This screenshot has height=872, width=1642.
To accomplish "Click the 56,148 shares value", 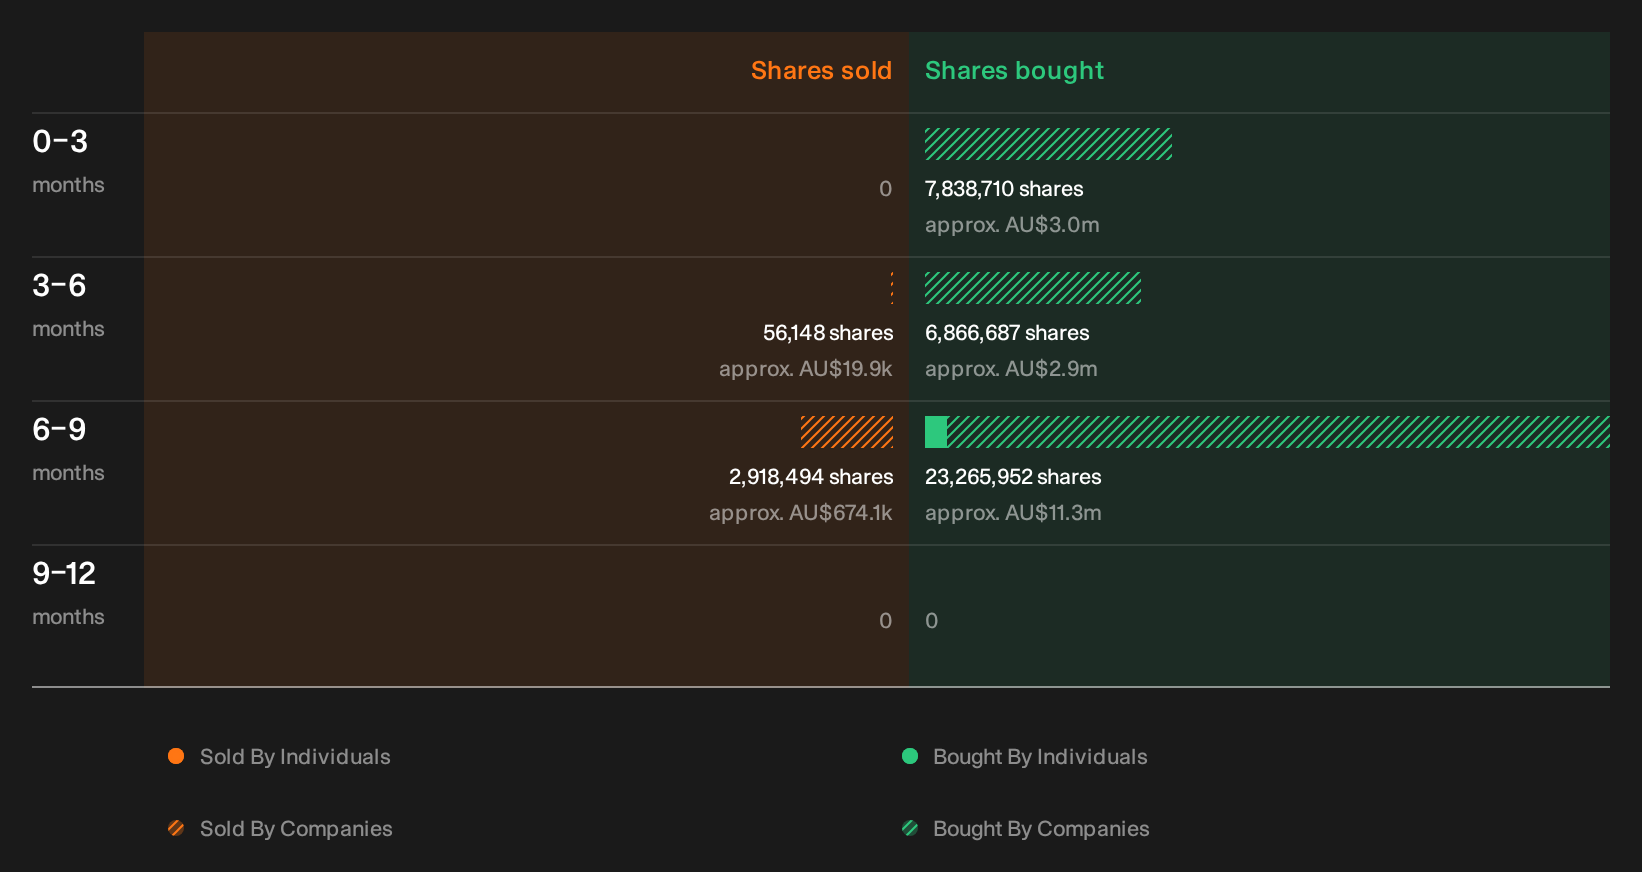I will [828, 333].
